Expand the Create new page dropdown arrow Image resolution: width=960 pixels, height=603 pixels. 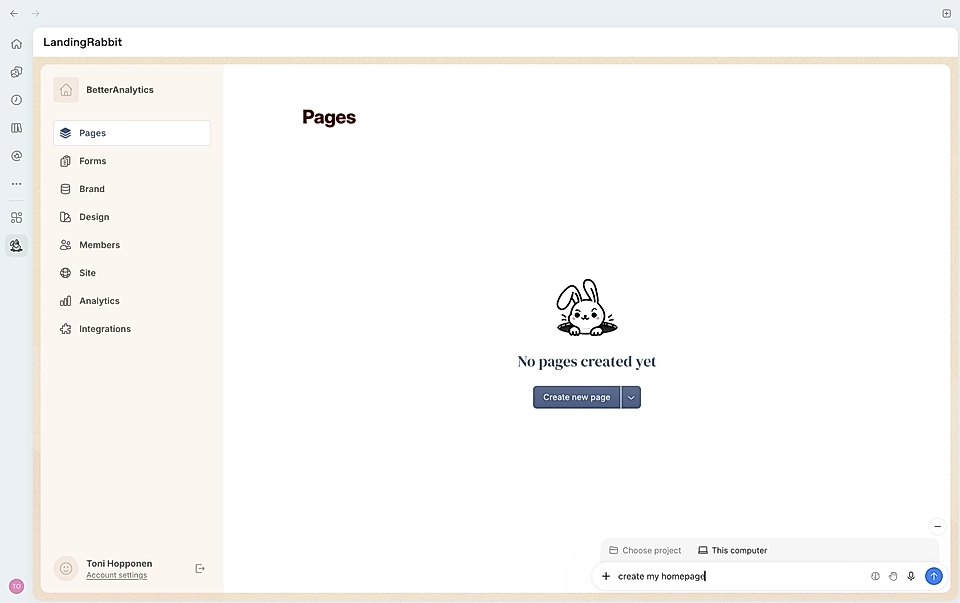pos(631,397)
